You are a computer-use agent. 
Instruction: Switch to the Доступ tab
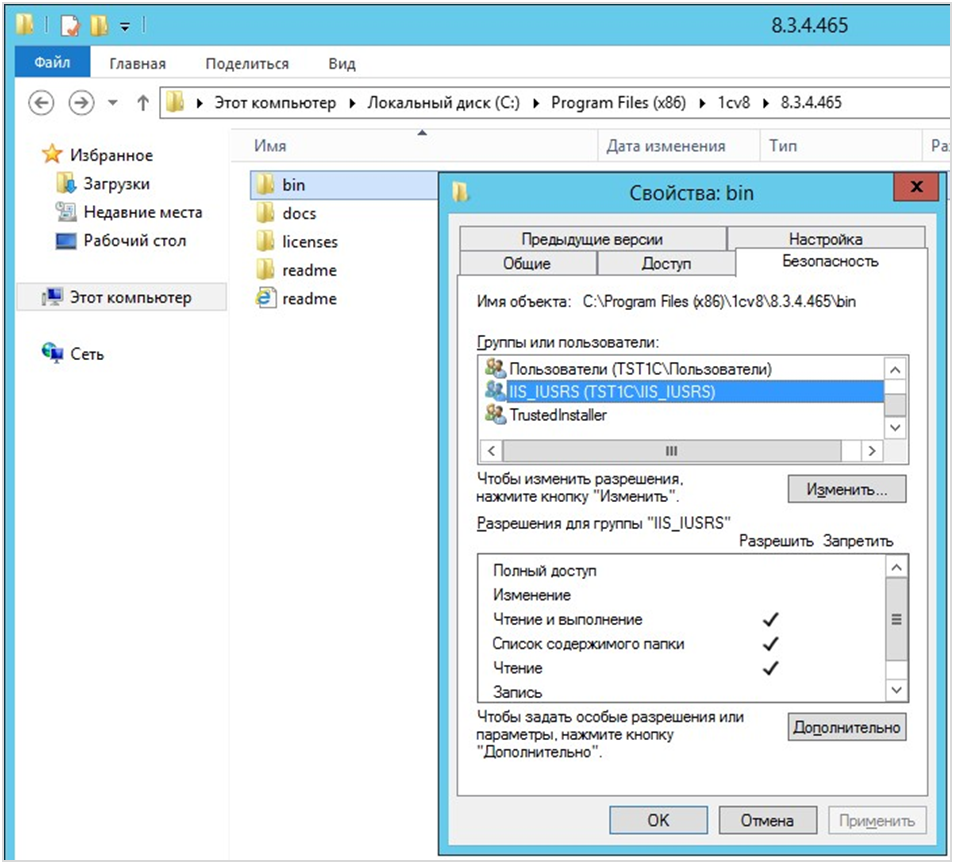666,264
